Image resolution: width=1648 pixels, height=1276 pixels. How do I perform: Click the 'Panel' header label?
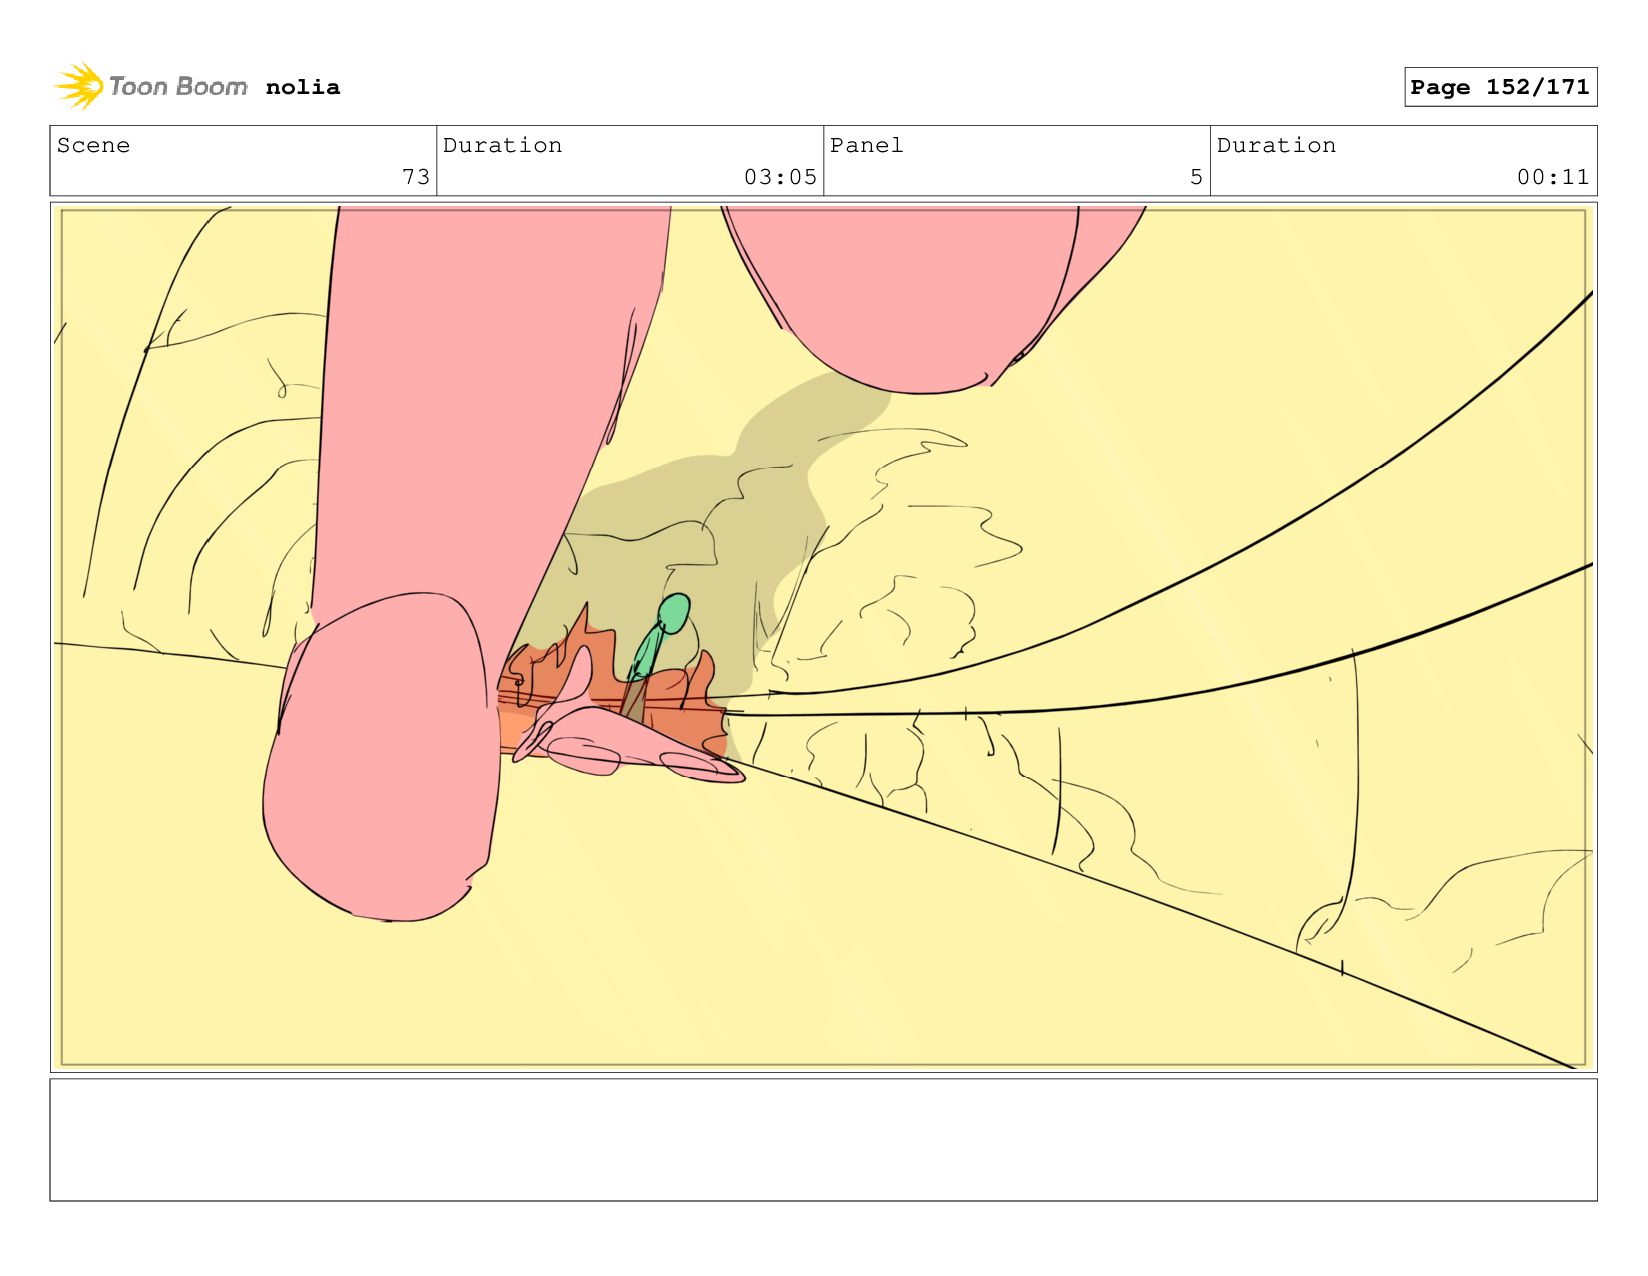click(866, 145)
